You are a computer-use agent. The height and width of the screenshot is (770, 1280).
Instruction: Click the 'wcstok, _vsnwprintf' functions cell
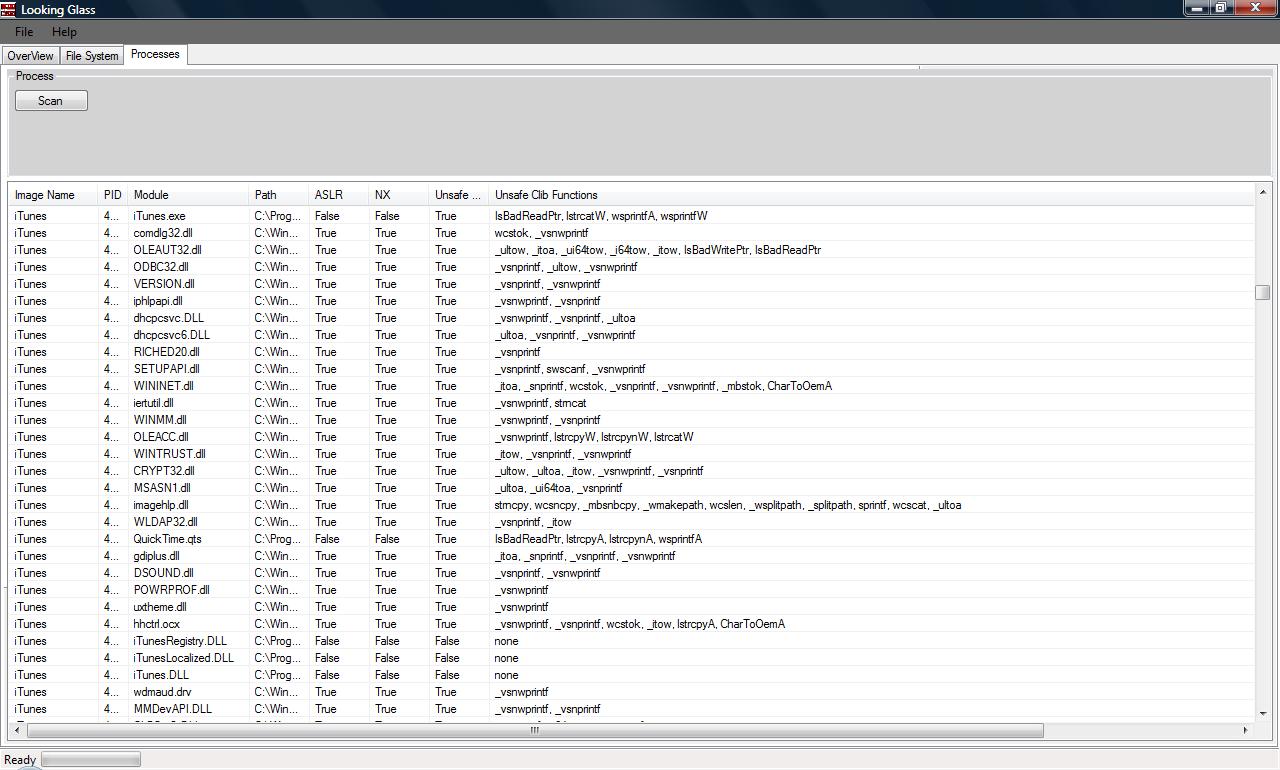541,233
